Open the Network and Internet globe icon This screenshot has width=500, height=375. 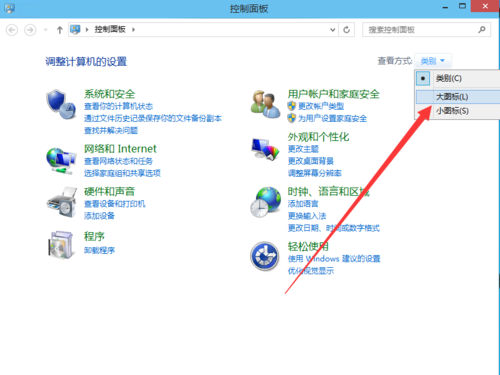click(61, 161)
